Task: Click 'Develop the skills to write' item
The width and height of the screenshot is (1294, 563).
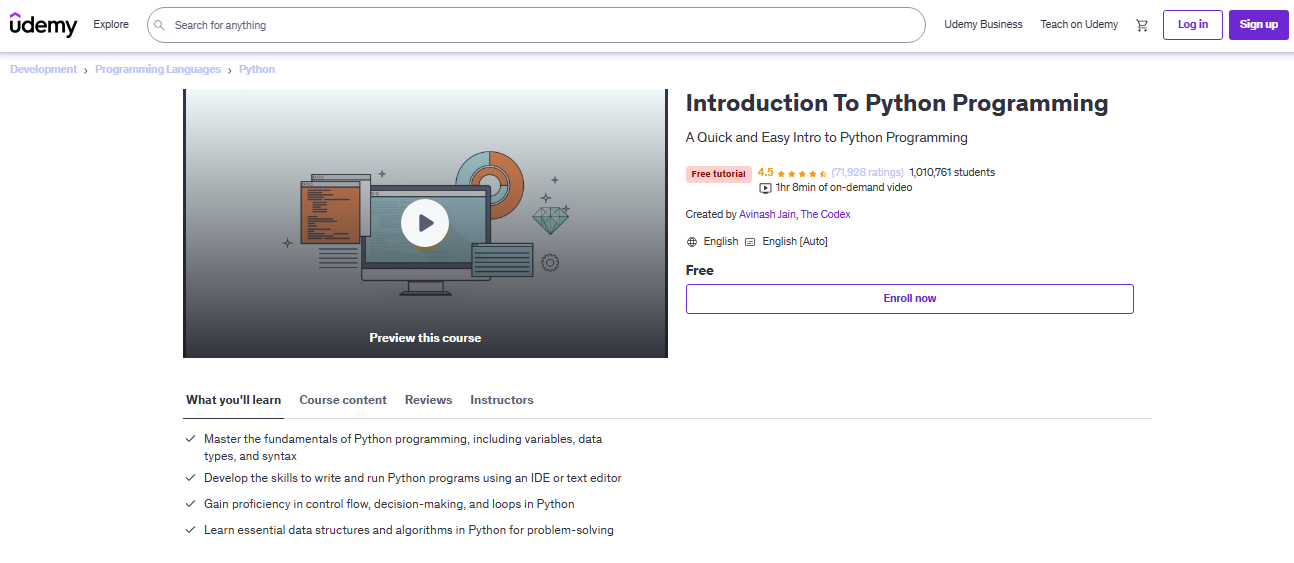Action: coord(413,478)
